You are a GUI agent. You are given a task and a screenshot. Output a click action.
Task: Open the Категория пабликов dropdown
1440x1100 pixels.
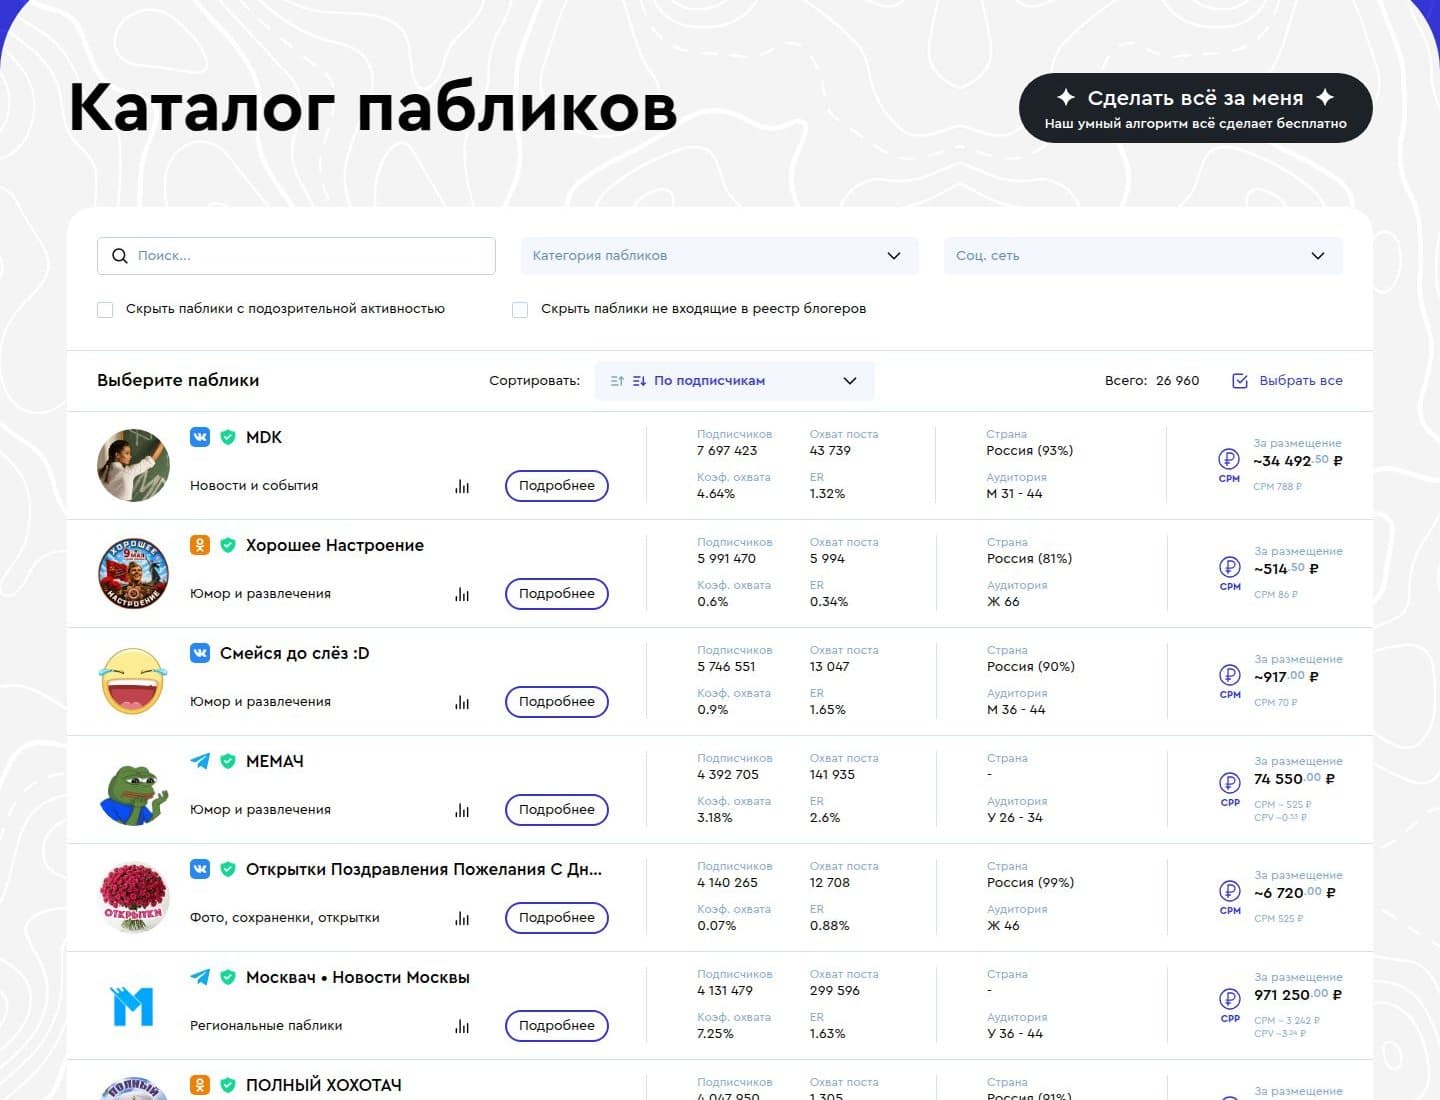click(x=719, y=256)
